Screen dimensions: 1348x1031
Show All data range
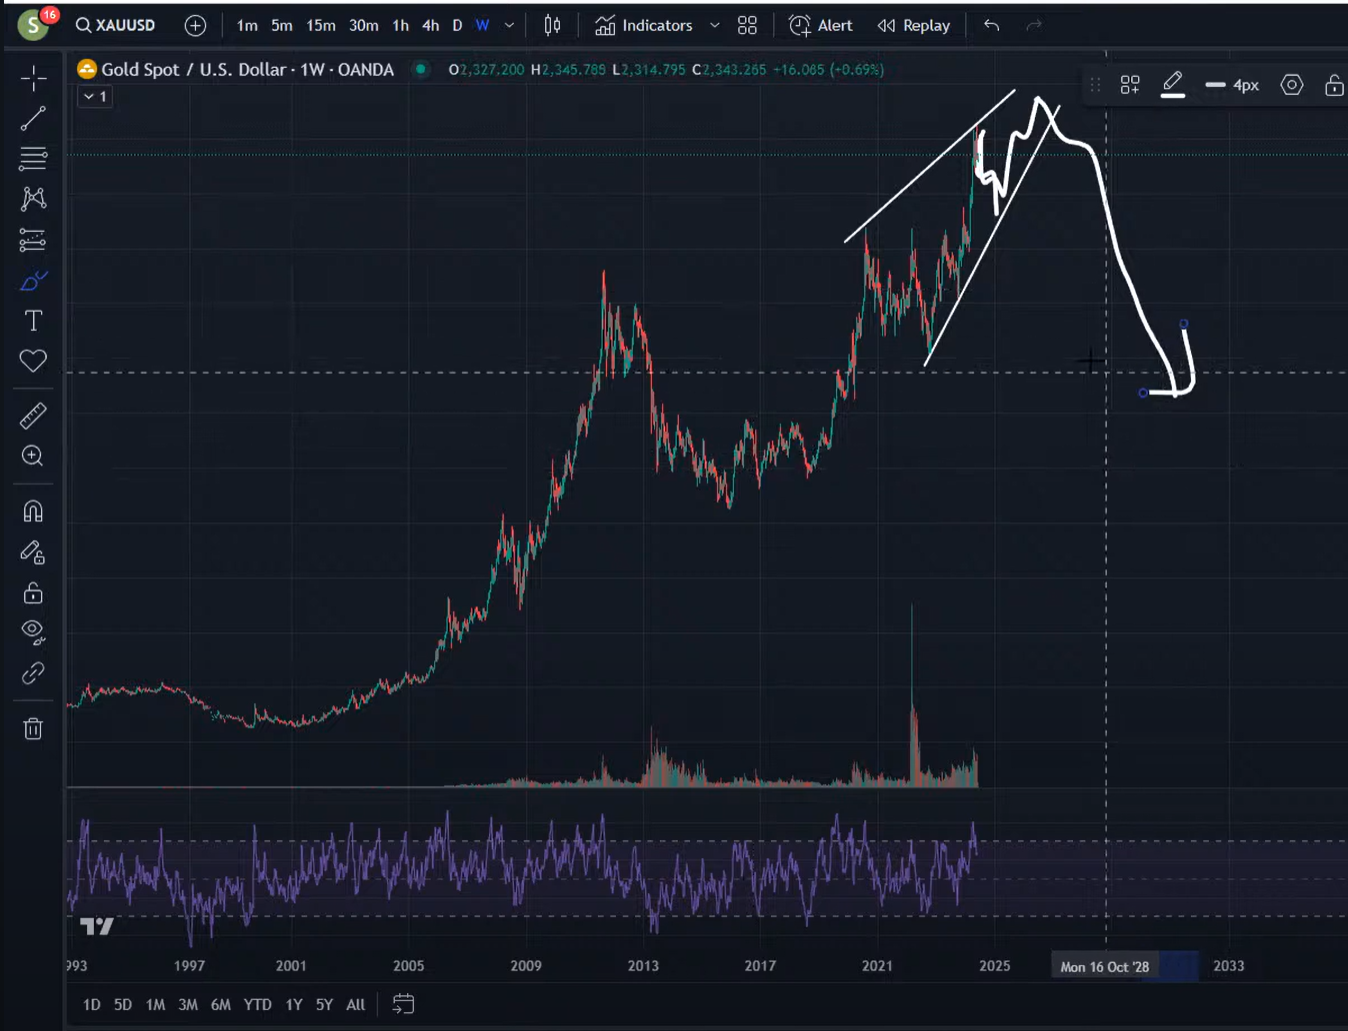(355, 1005)
